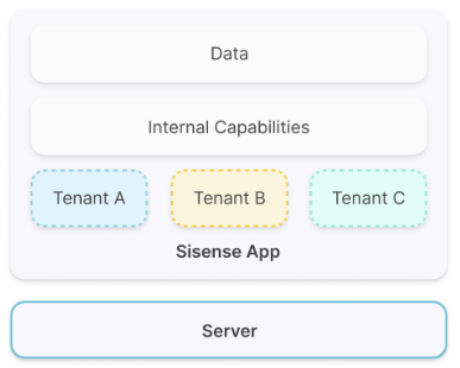The width and height of the screenshot is (460, 368).
Task: Select the yellow Tenant B block
Action: 230,198
